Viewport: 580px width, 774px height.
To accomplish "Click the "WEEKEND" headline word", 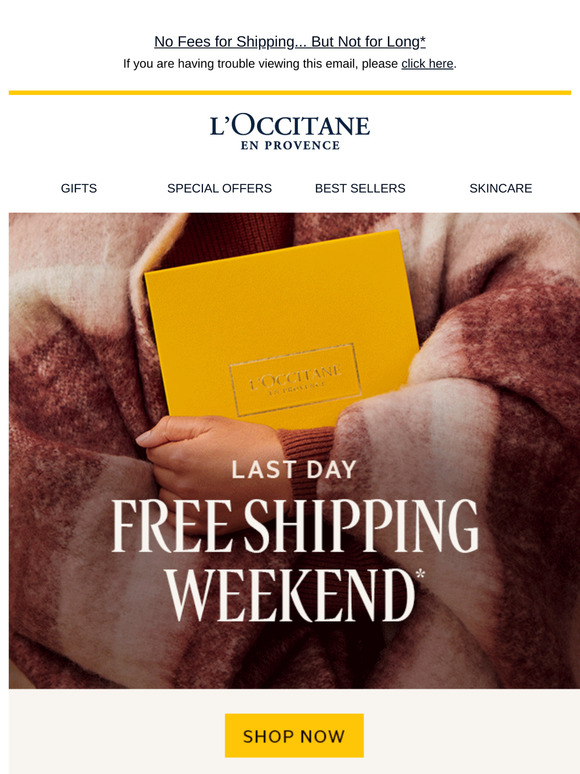I will tap(290, 595).
